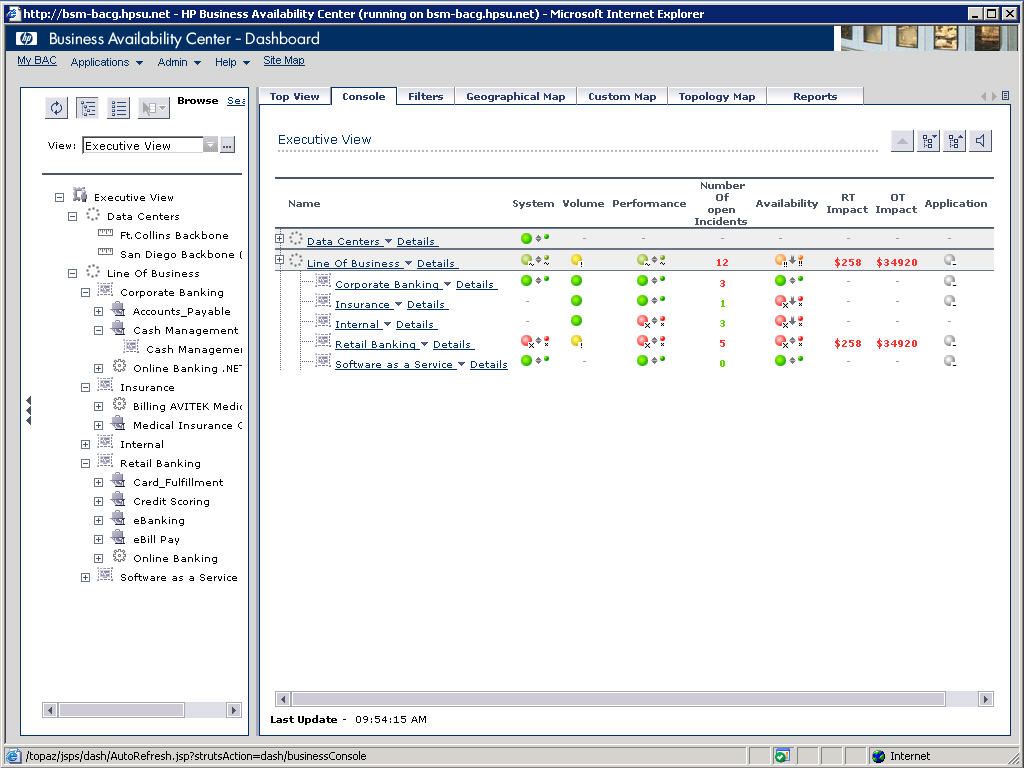The width and height of the screenshot is (1024, 768).
Task: Expand Accounts_Payable node in the tree
Action: [99, 312]
